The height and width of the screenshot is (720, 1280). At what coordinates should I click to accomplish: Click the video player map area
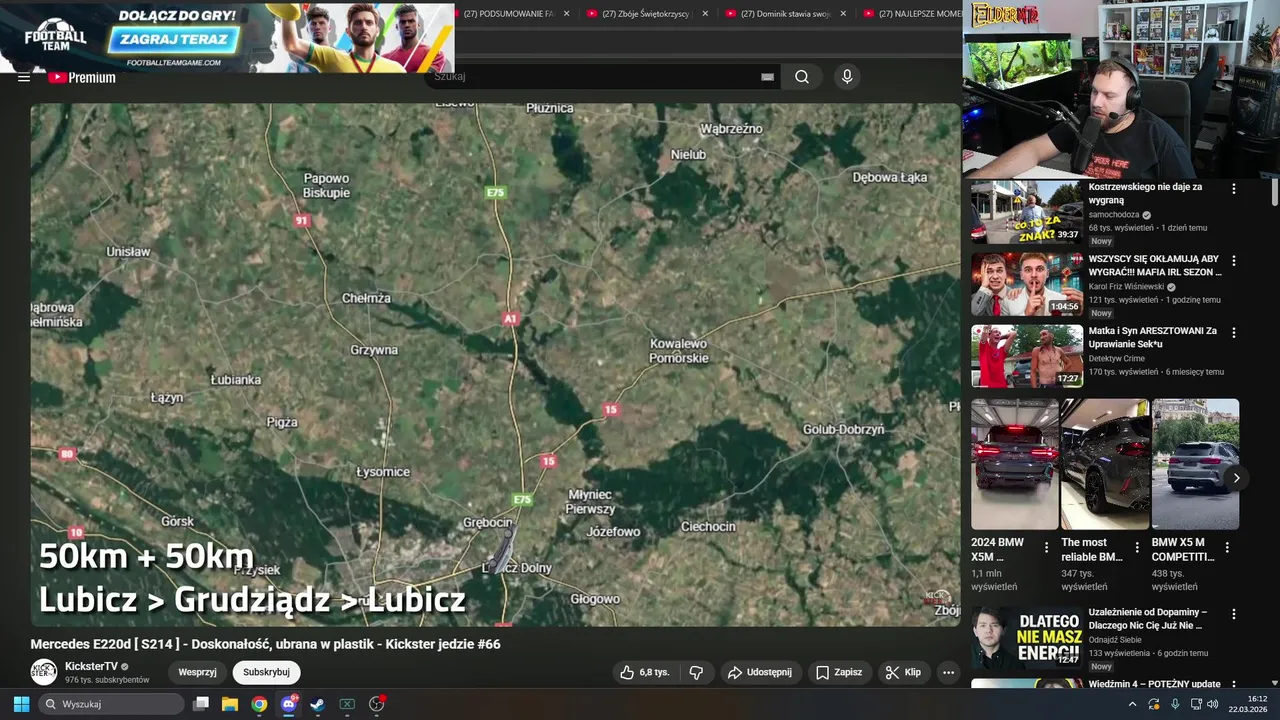click(495, 365)
